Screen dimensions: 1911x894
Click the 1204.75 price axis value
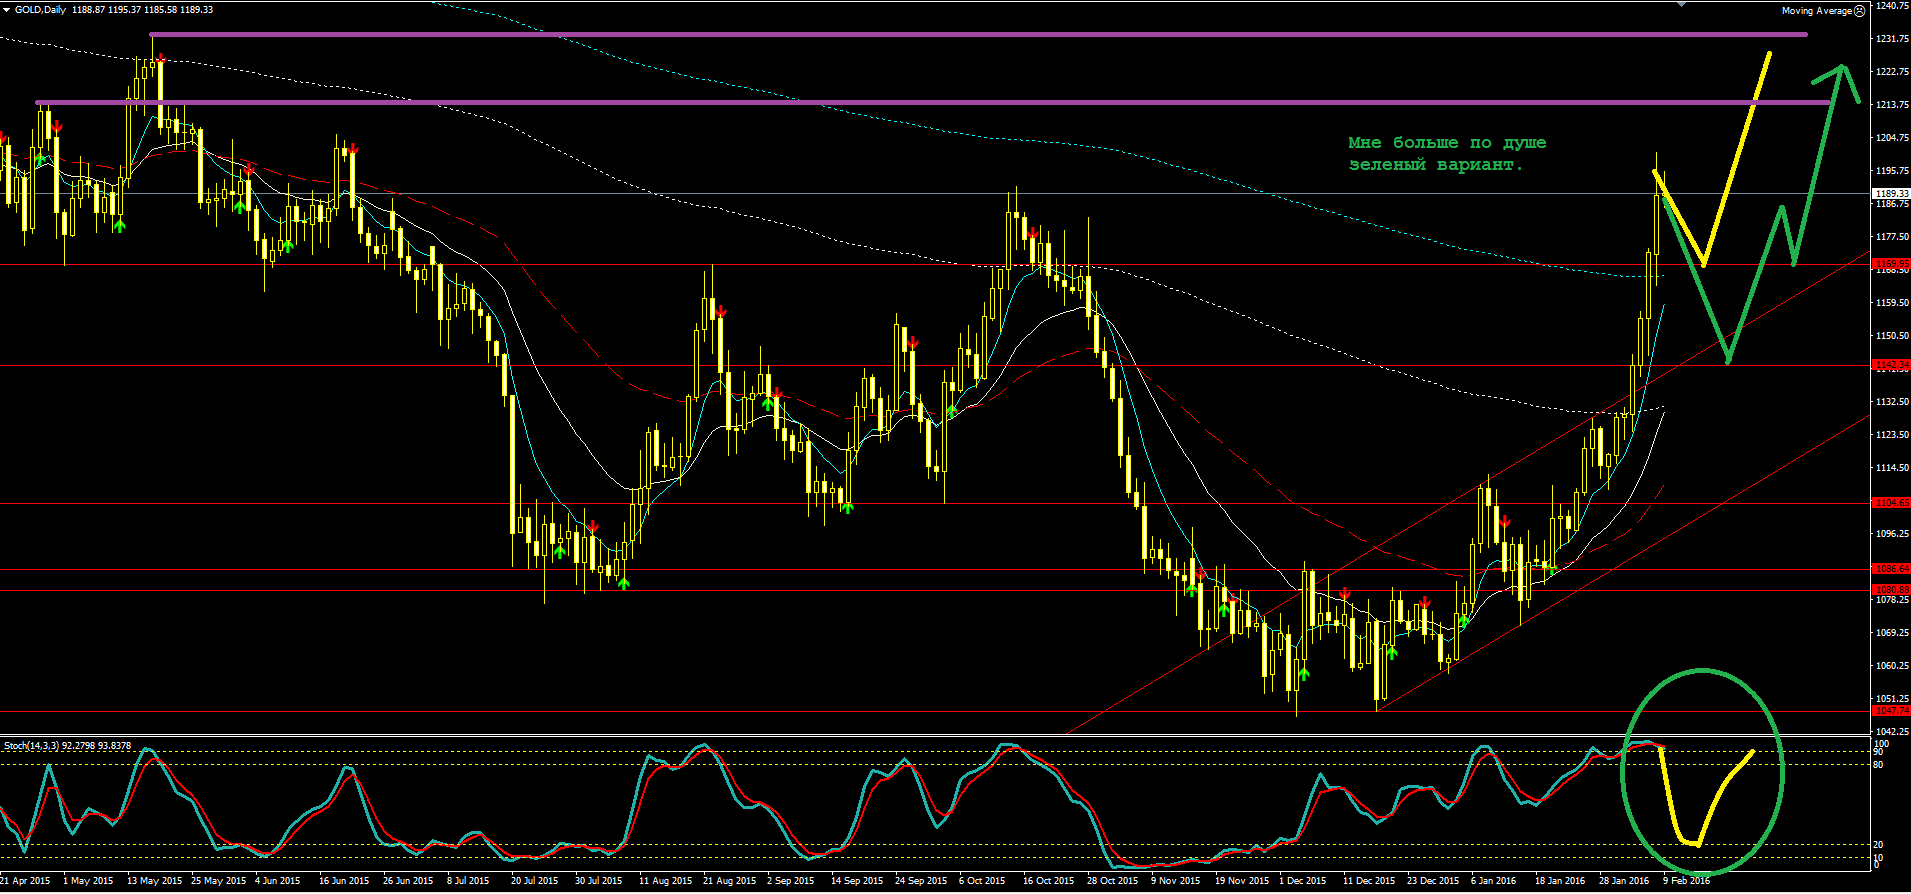tap(1891, 138)
